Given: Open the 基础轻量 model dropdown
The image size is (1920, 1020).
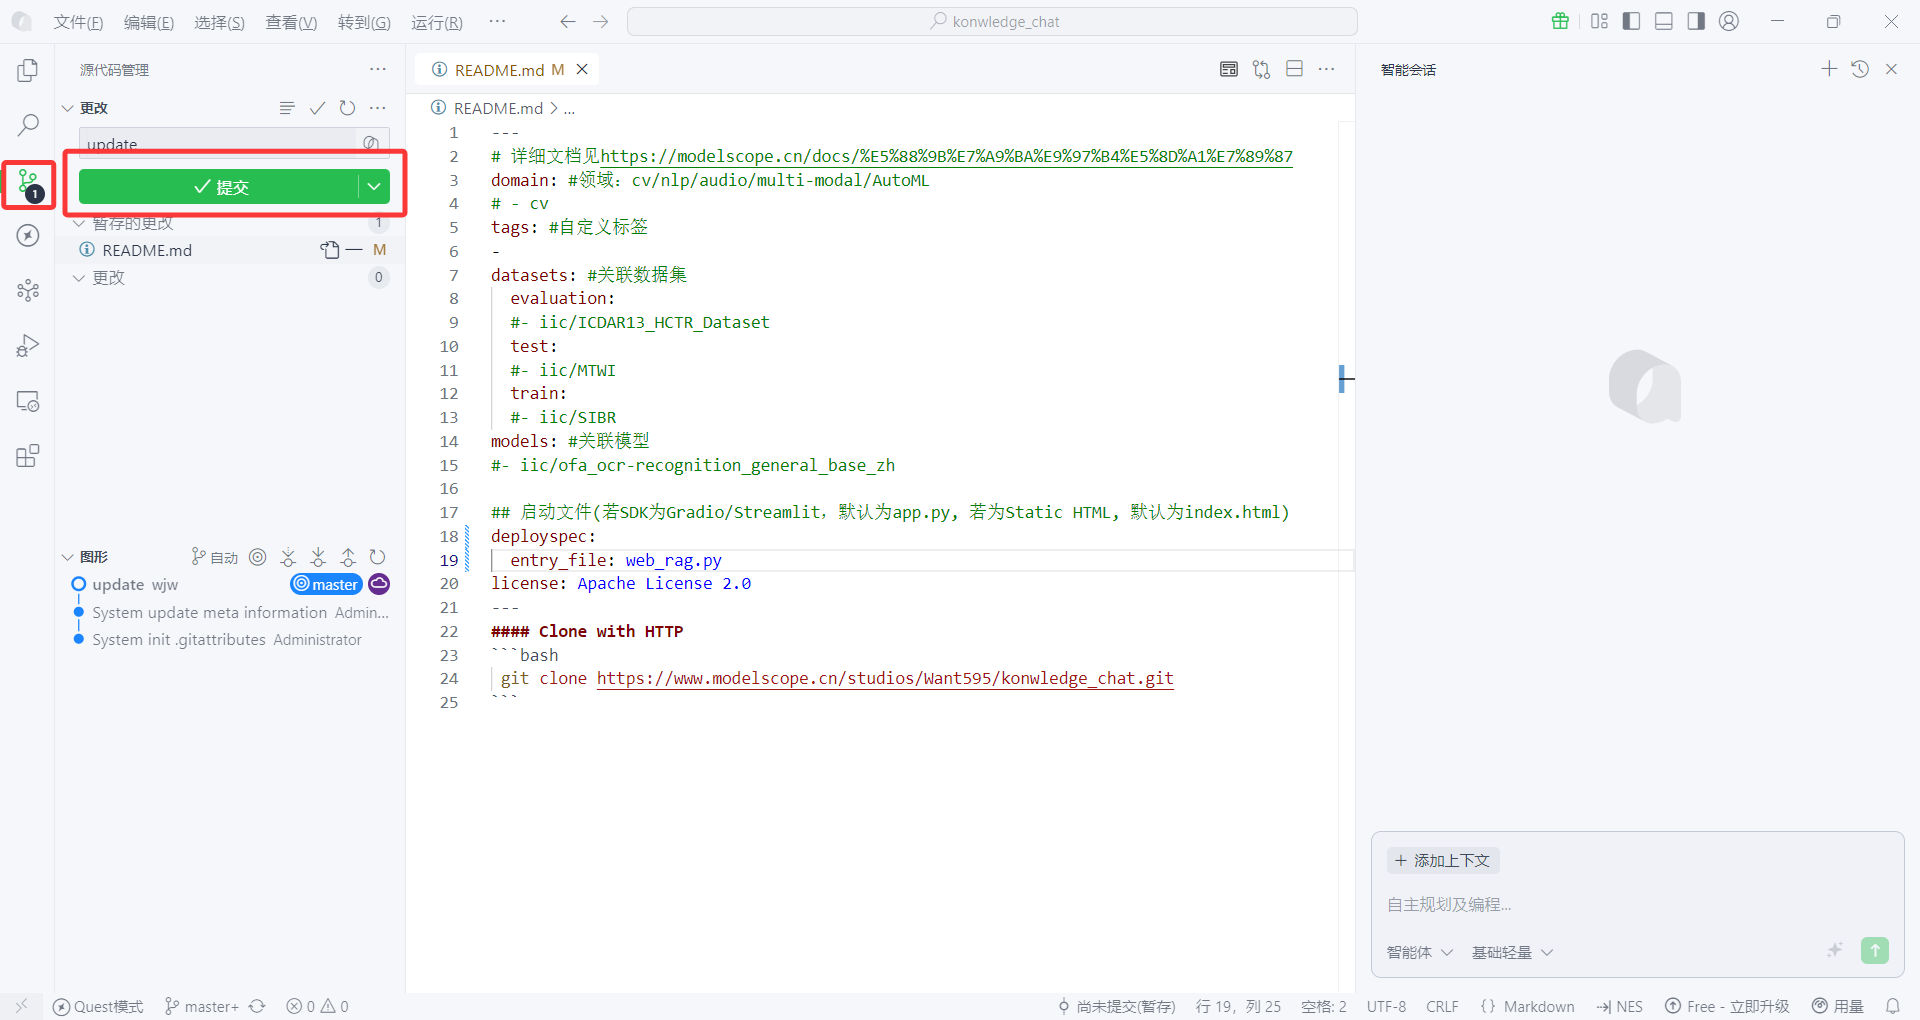Looking at the screenshot, I should 1512,952.
